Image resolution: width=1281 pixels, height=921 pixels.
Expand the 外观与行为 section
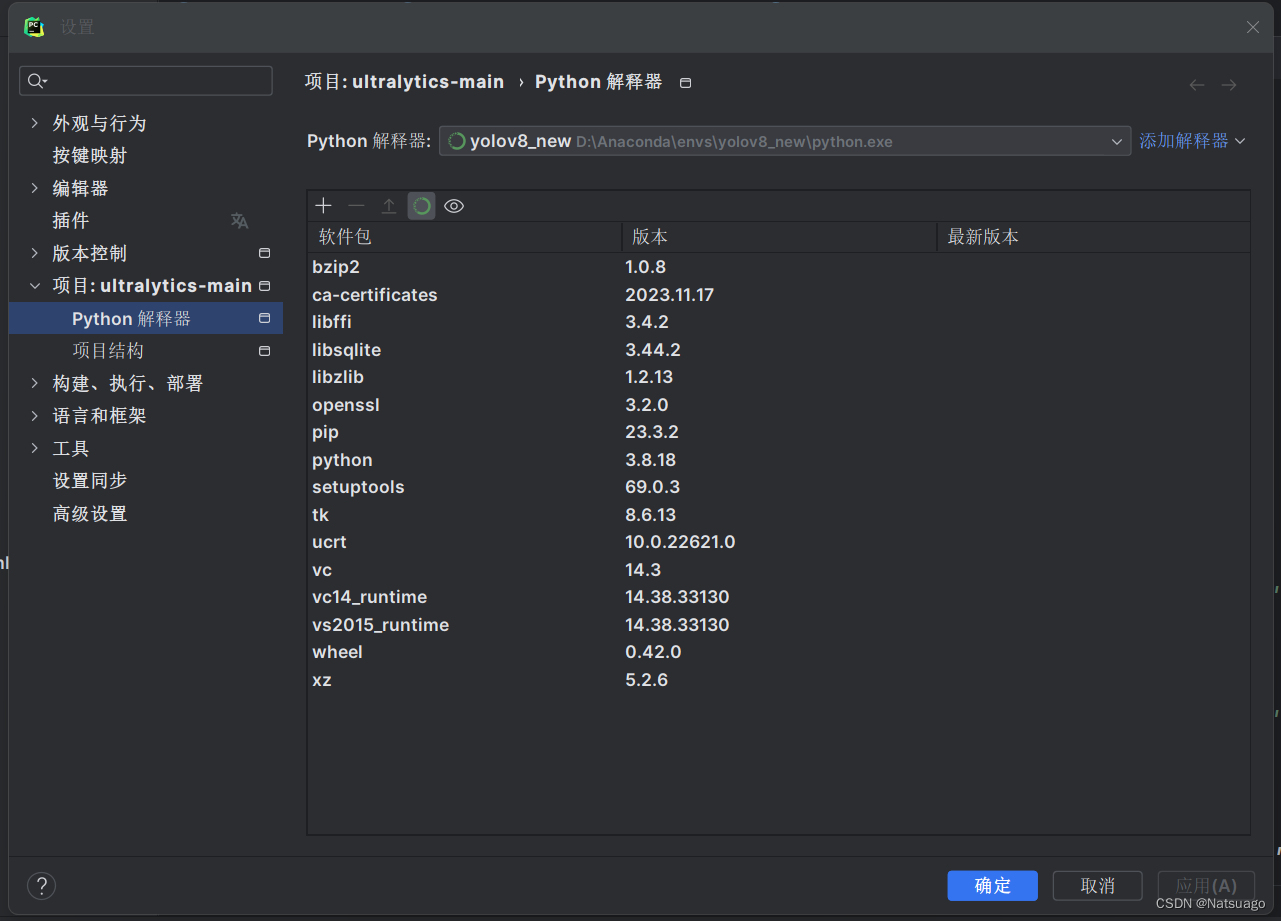34,123
